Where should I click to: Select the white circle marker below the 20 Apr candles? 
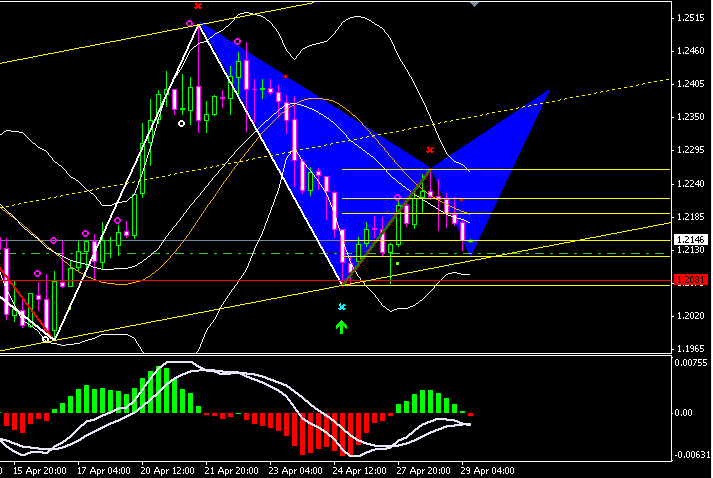pyautogui.click(x=181, y=123)
